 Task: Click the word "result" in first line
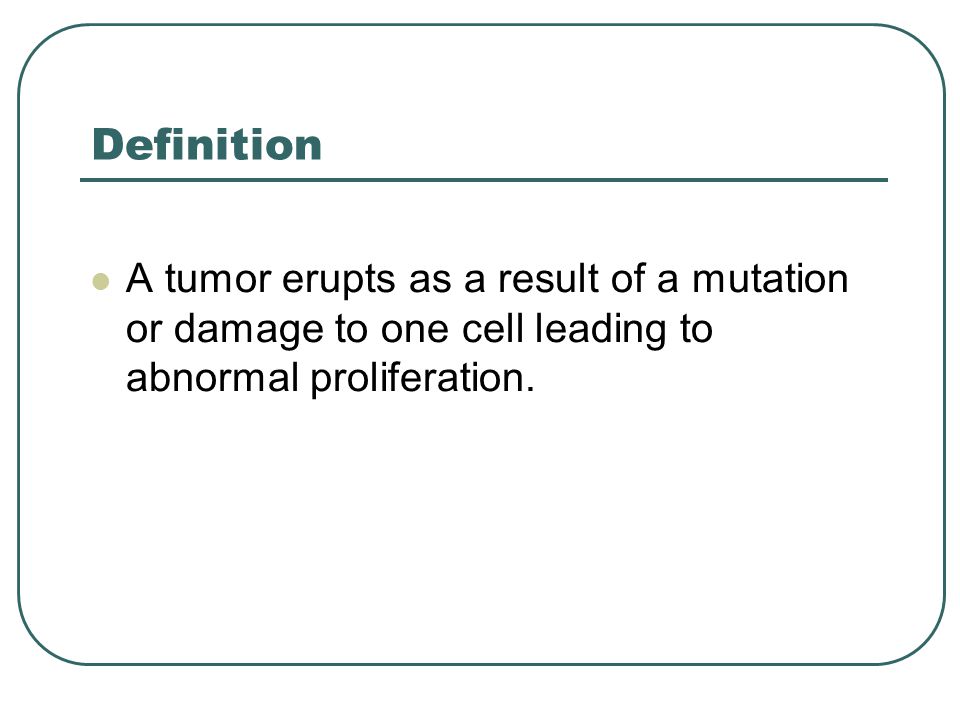coord(548,279)
